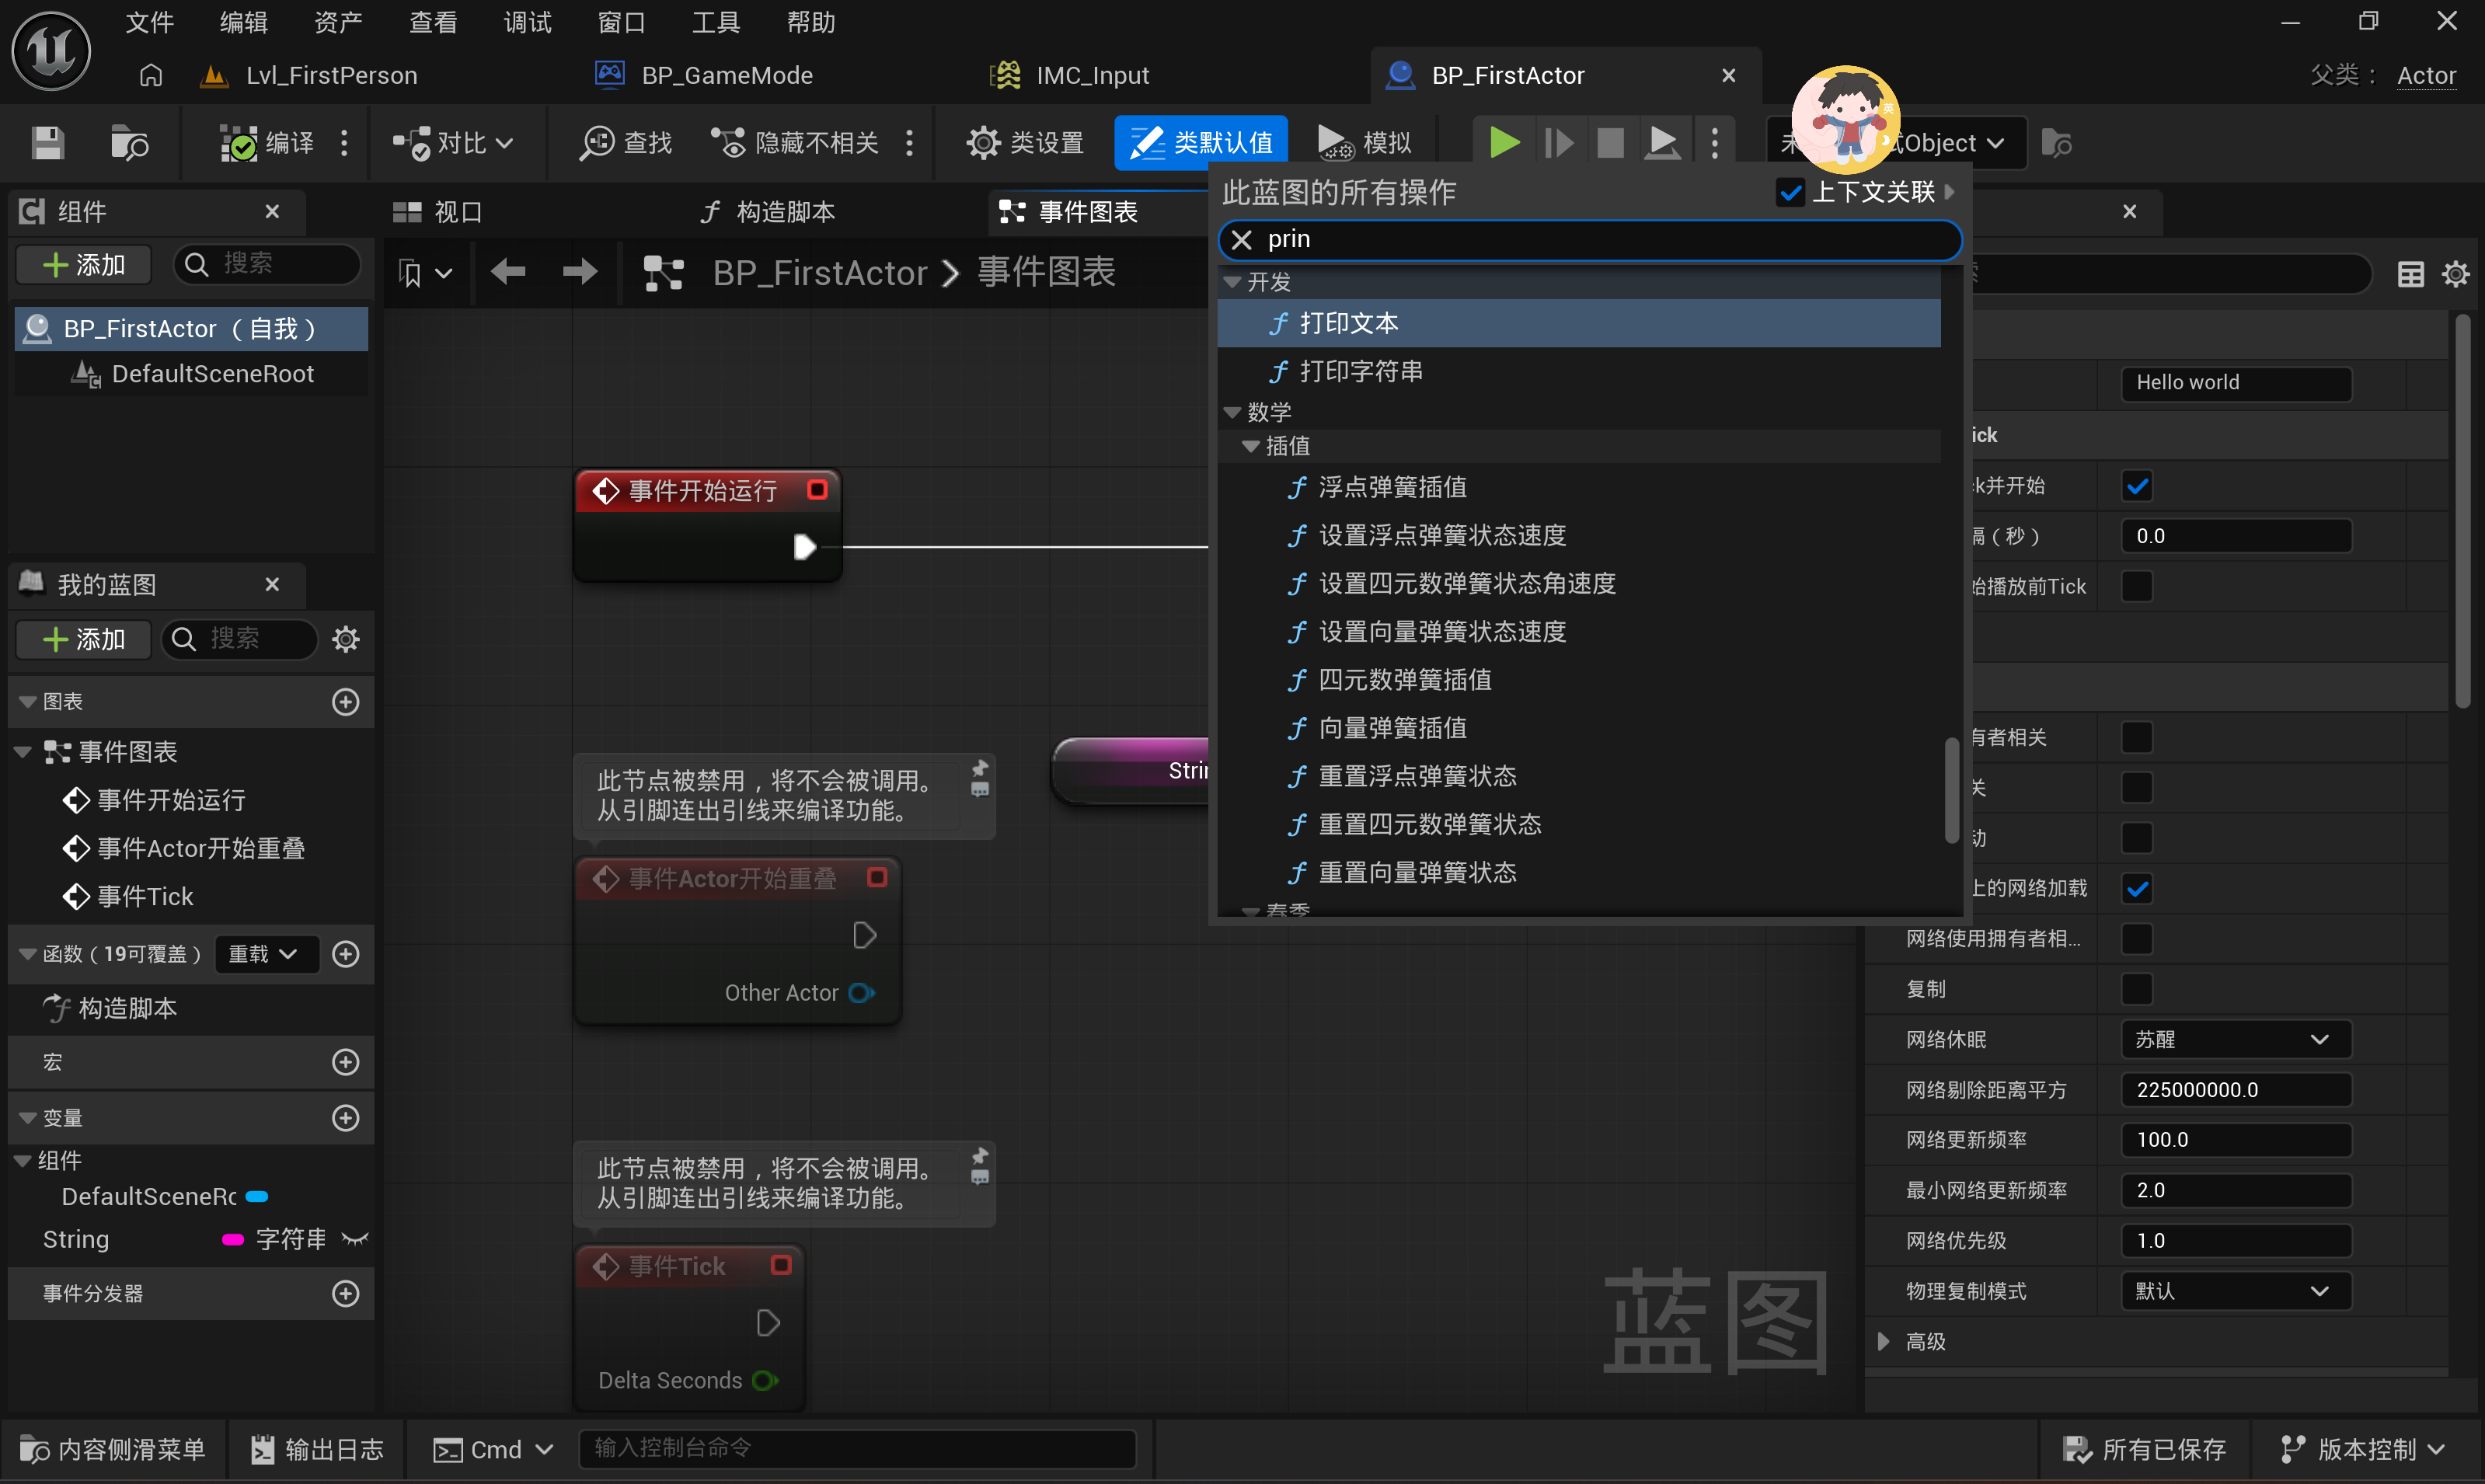This screenshot has height=1484, width=2485.
Task: Click the navigate back arrow in graph
Action: [x=508, y=271]
